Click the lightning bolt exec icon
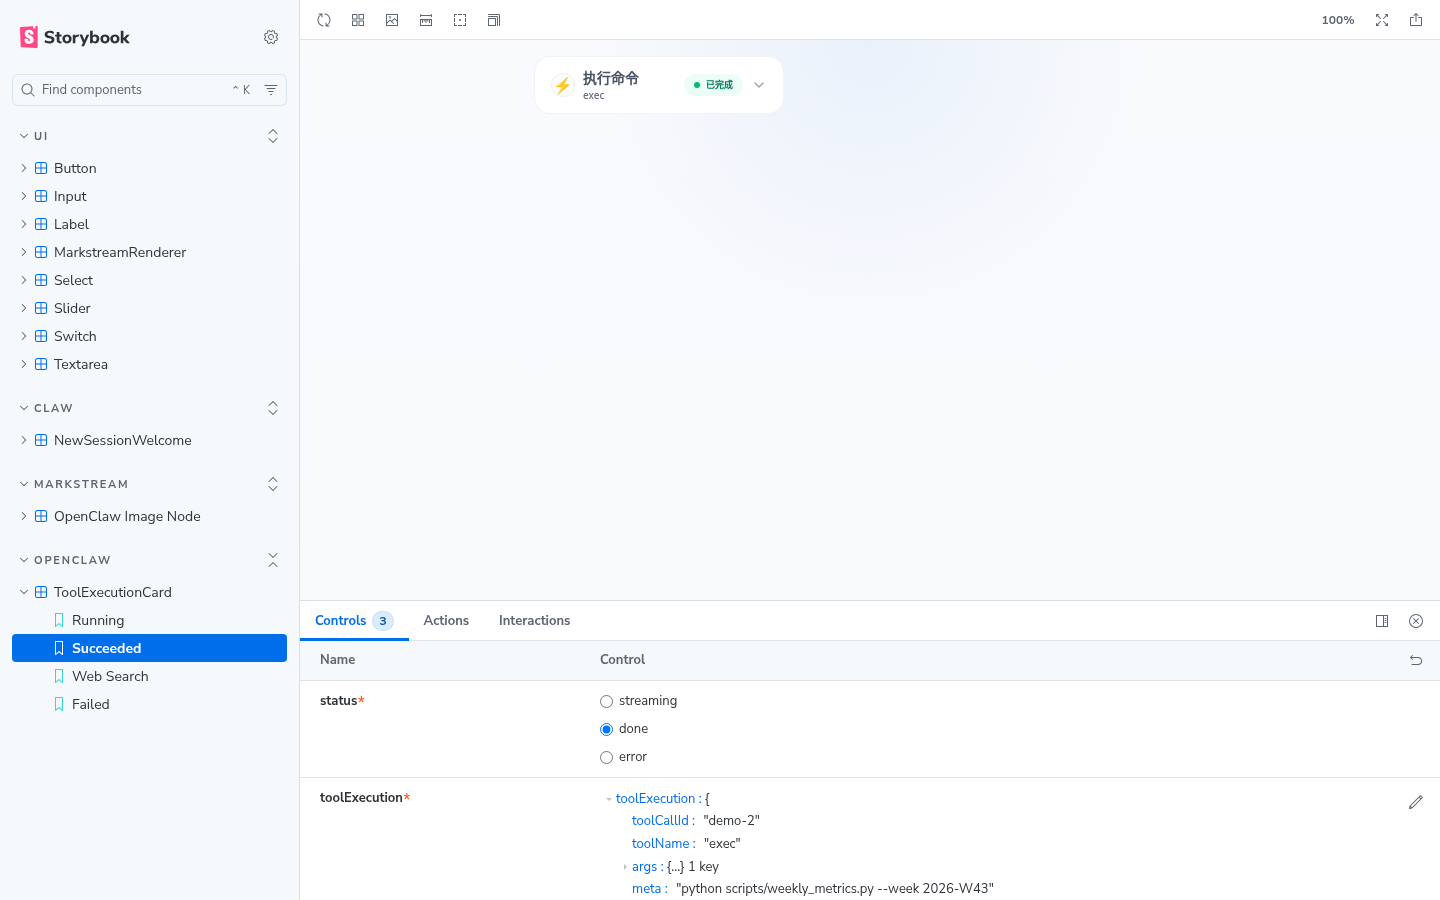This screenshot has width=1440, height=900. tap(563, 85)
